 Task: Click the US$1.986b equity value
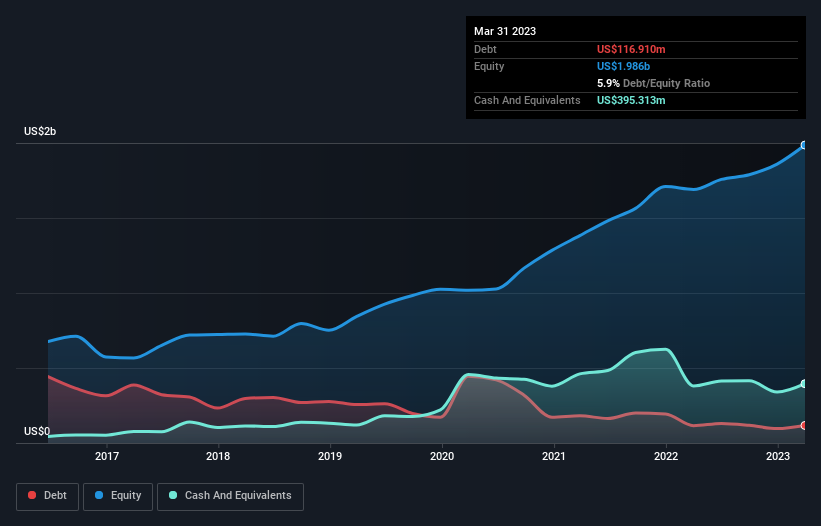pyautogui.click(x=623, y=66)
